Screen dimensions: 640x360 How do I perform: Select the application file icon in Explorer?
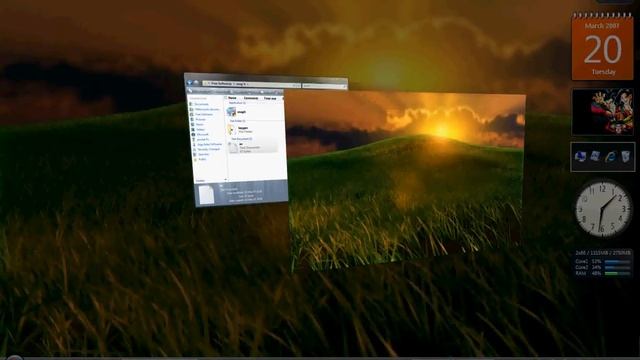click(231, 111)
